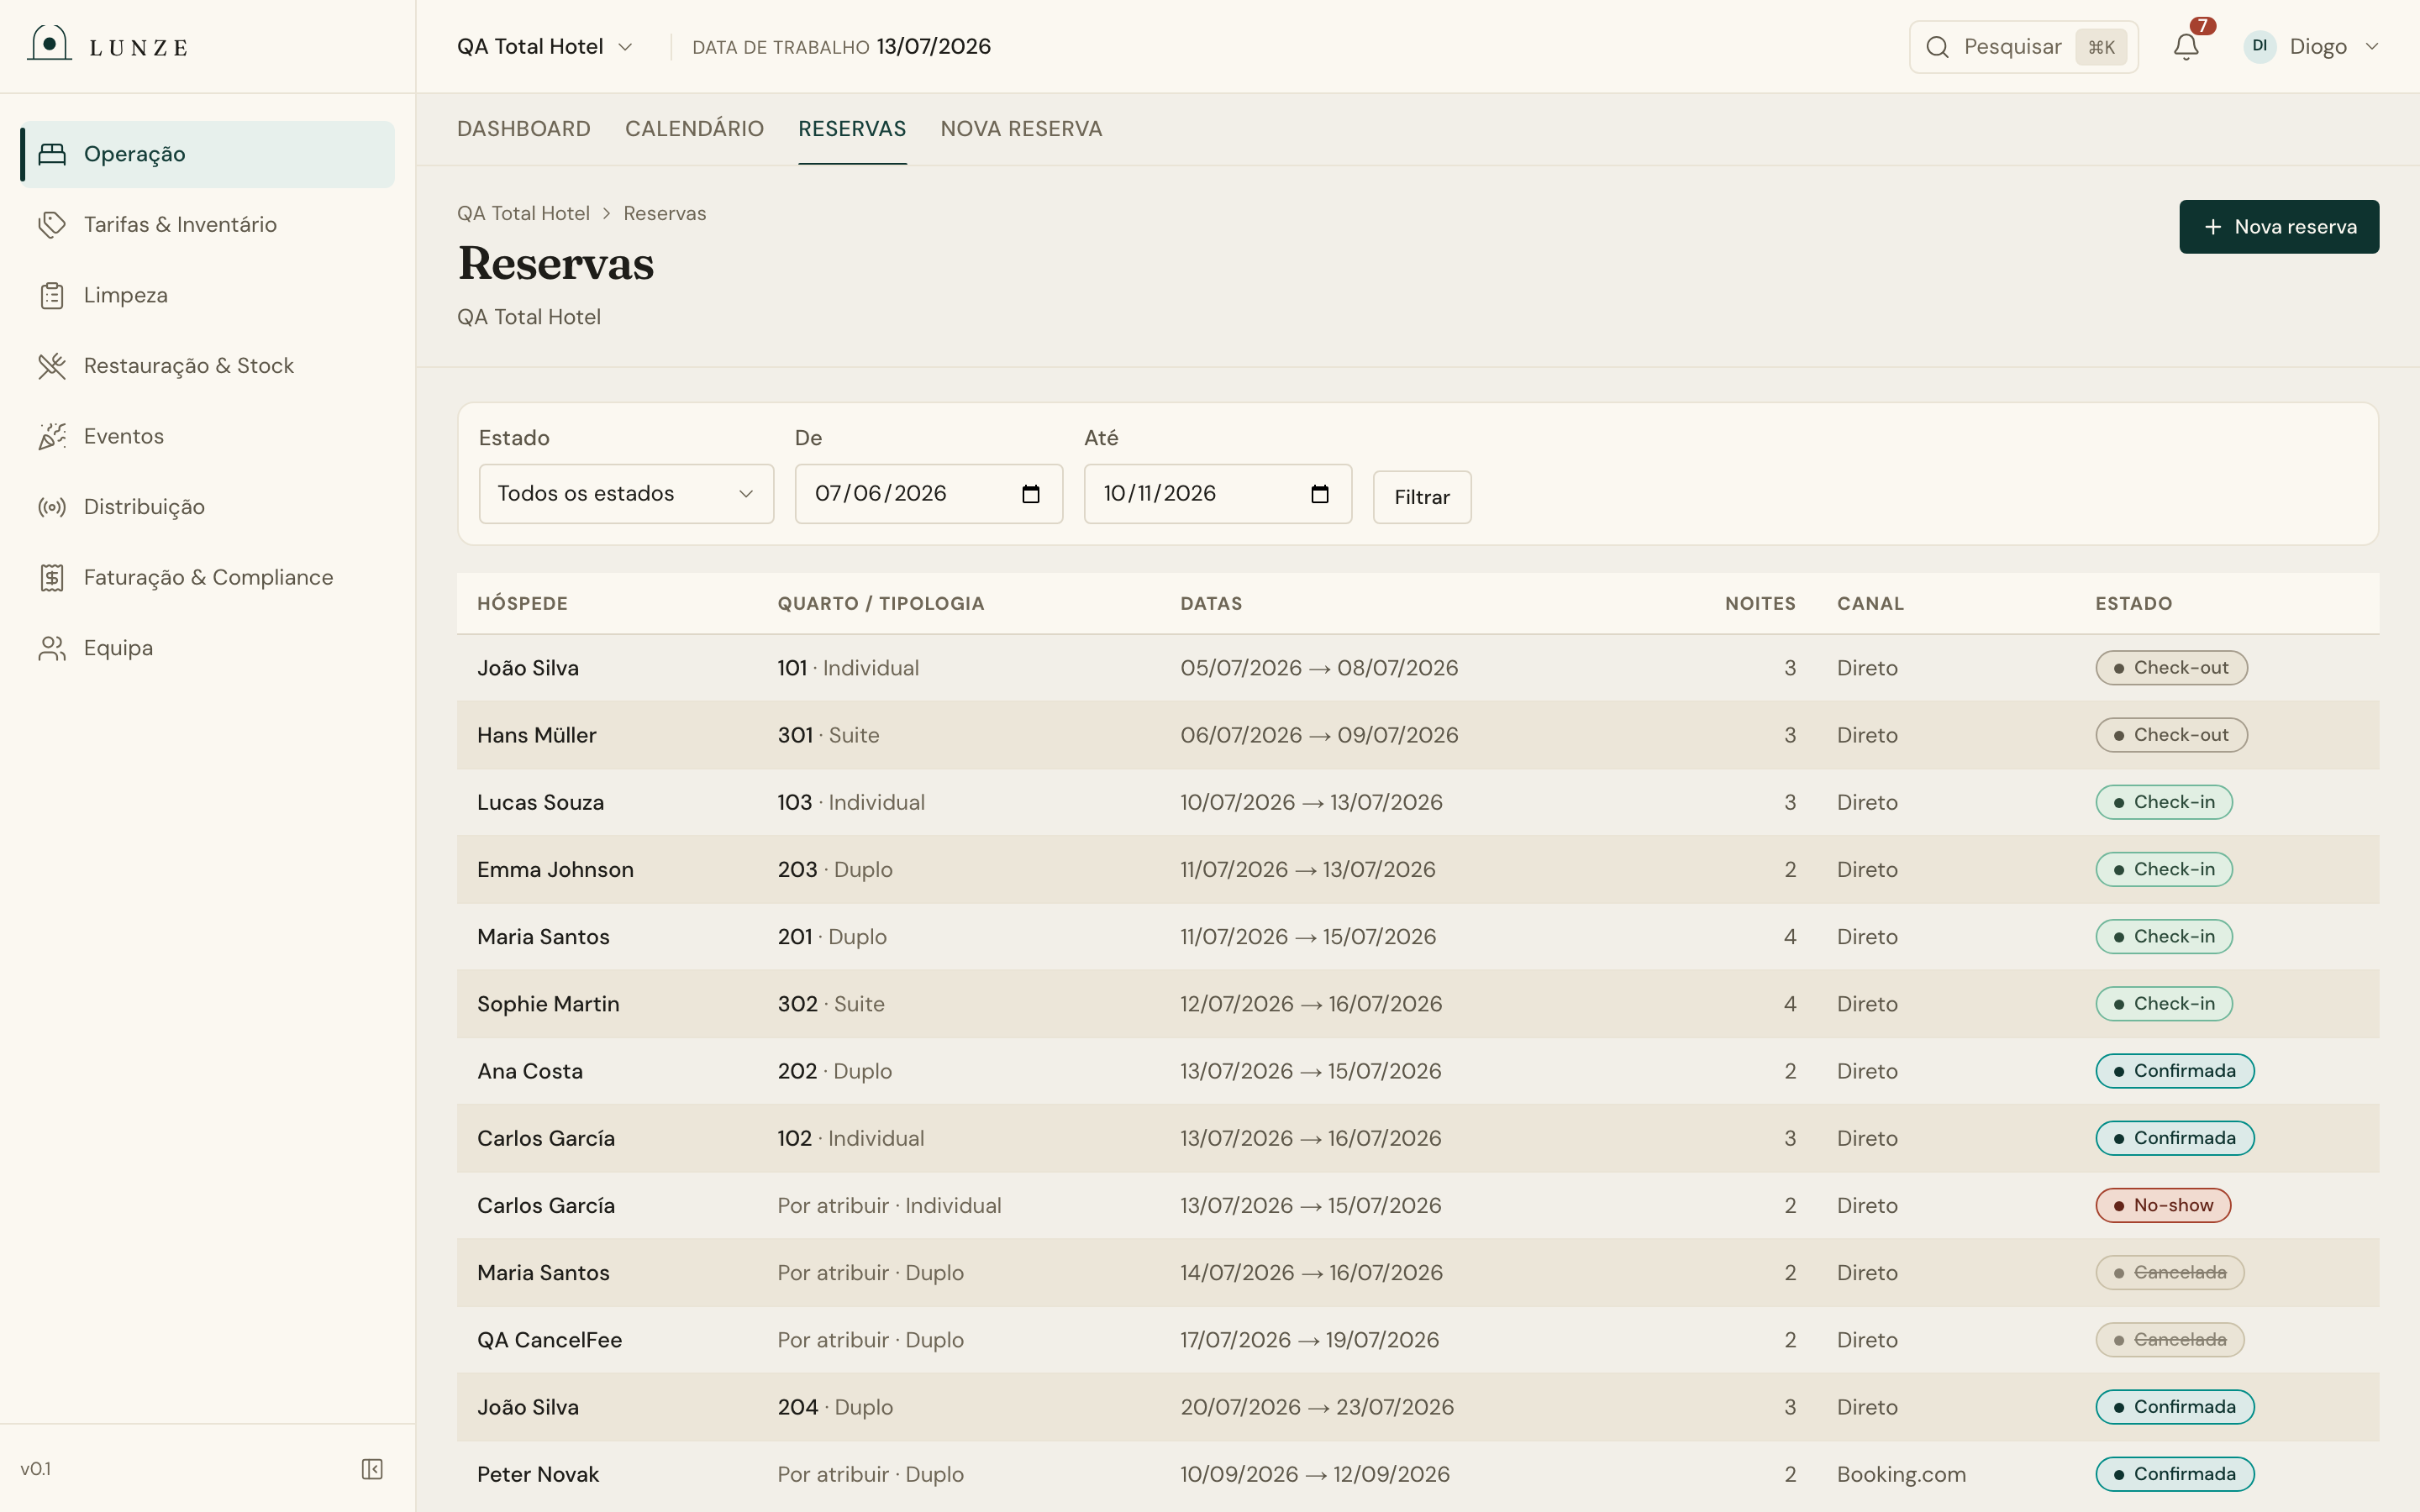Click the v0.1 version label
The image size is (2420, 1512).
35,1469
